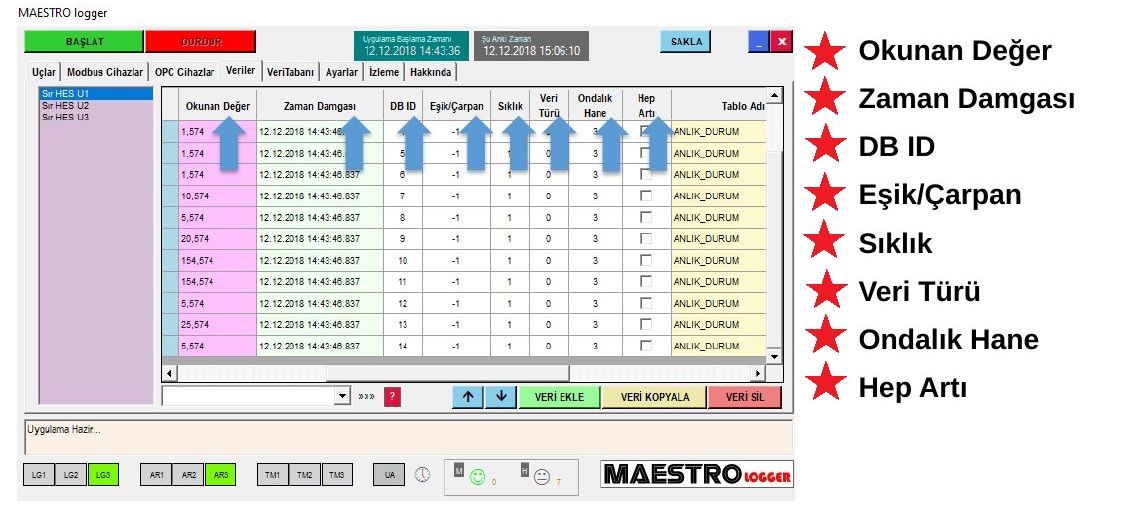1134x513 pixels.
Task: Enable Hep Artı checkbox for DB ID 8
Action: 646,217
